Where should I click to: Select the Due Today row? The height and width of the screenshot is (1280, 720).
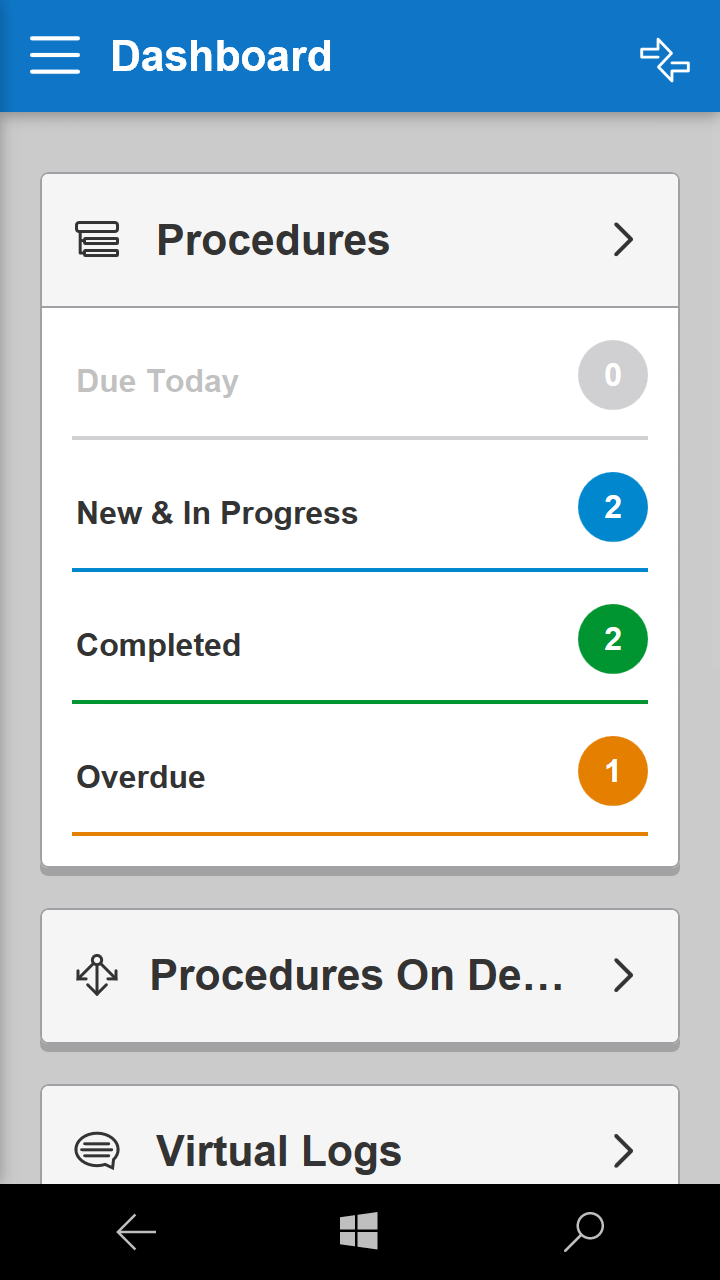point(360,380)
